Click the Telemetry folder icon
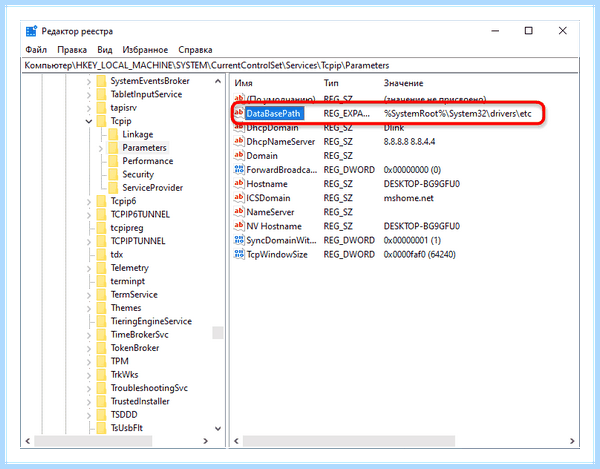This screenshot has width=600, height=469. (101, 268)
